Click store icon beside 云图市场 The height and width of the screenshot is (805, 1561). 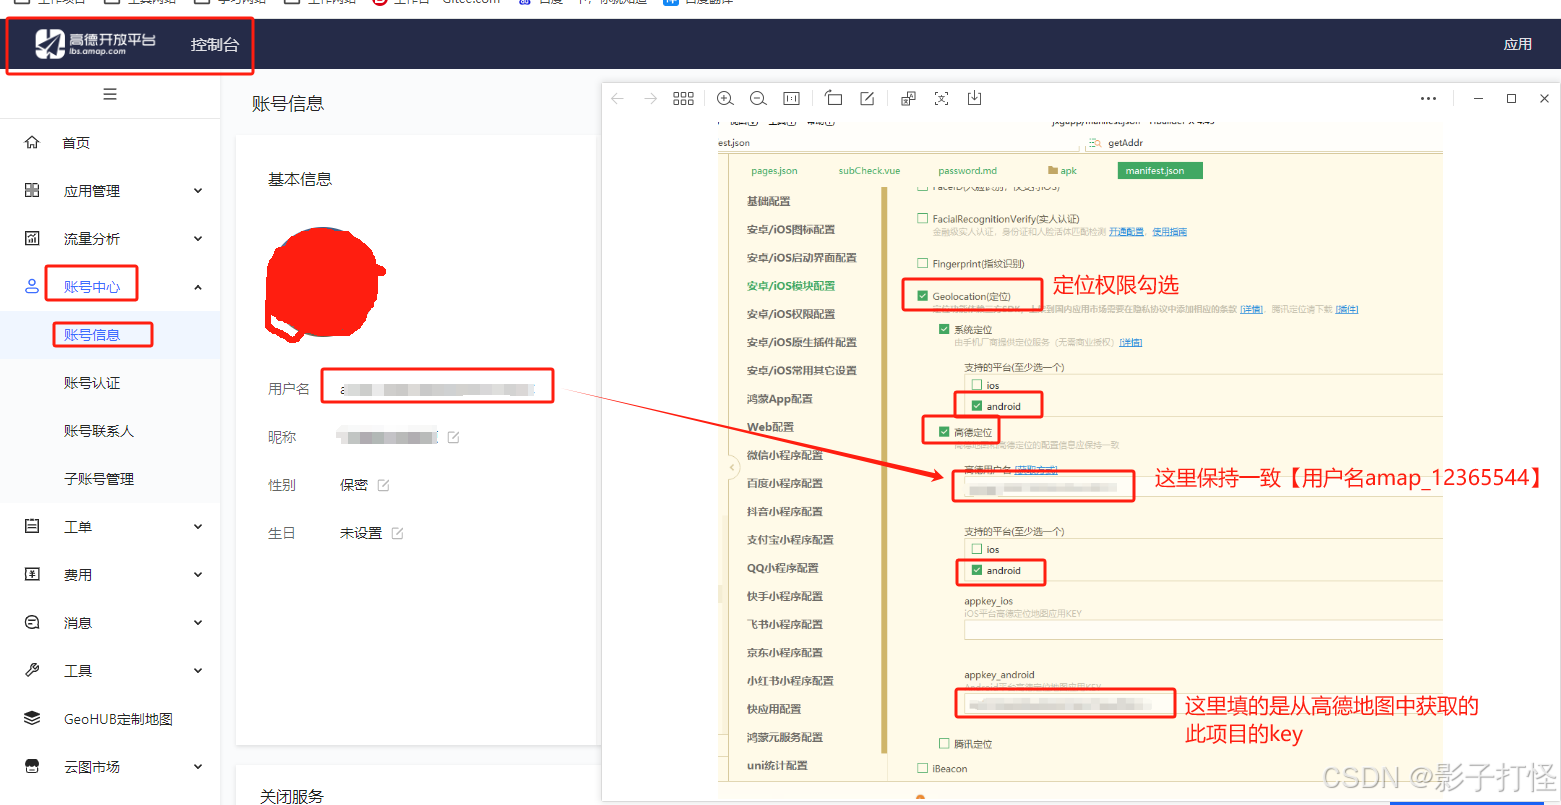(x=32, y=767)
